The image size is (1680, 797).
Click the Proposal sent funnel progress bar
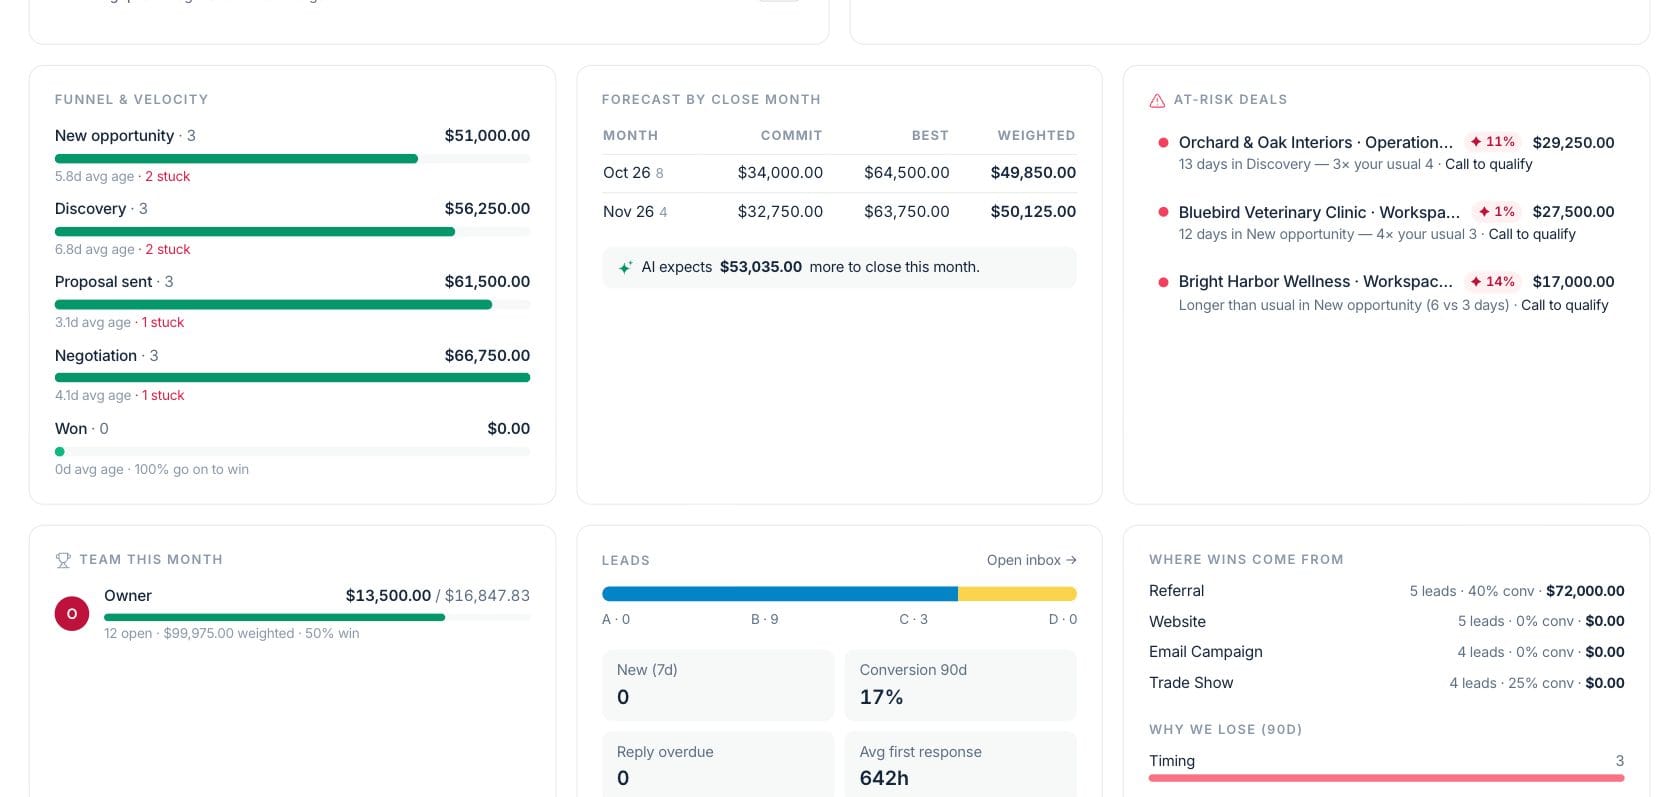[x=292, y=305]
